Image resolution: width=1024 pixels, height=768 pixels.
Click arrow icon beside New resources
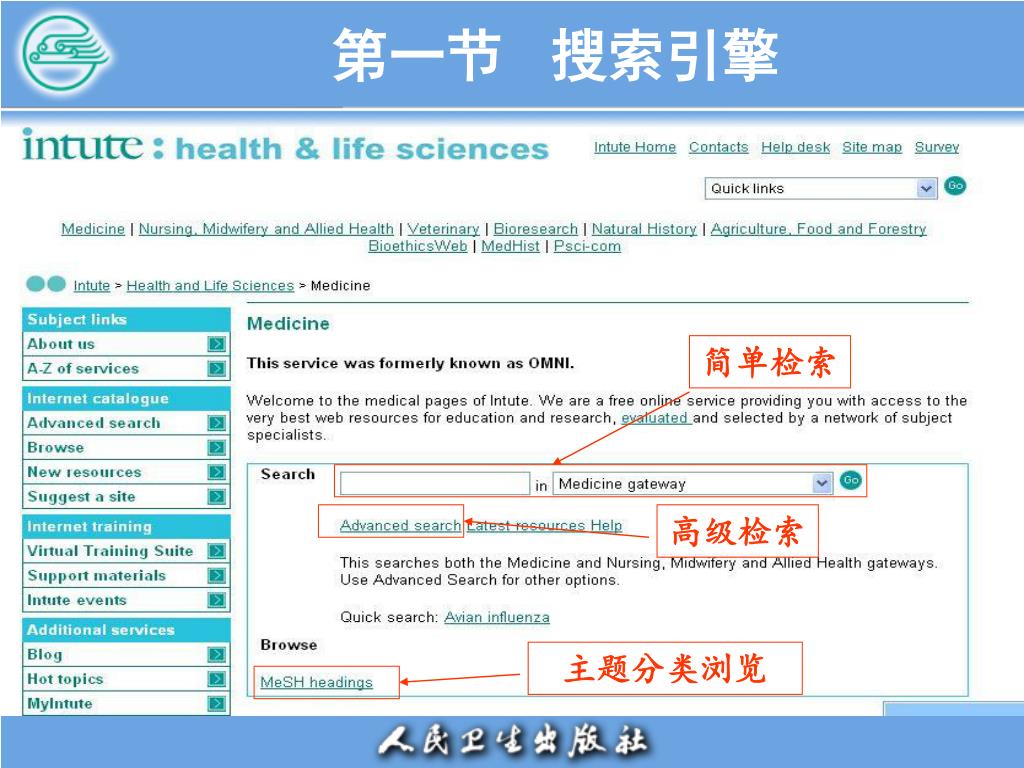(217, 472)
